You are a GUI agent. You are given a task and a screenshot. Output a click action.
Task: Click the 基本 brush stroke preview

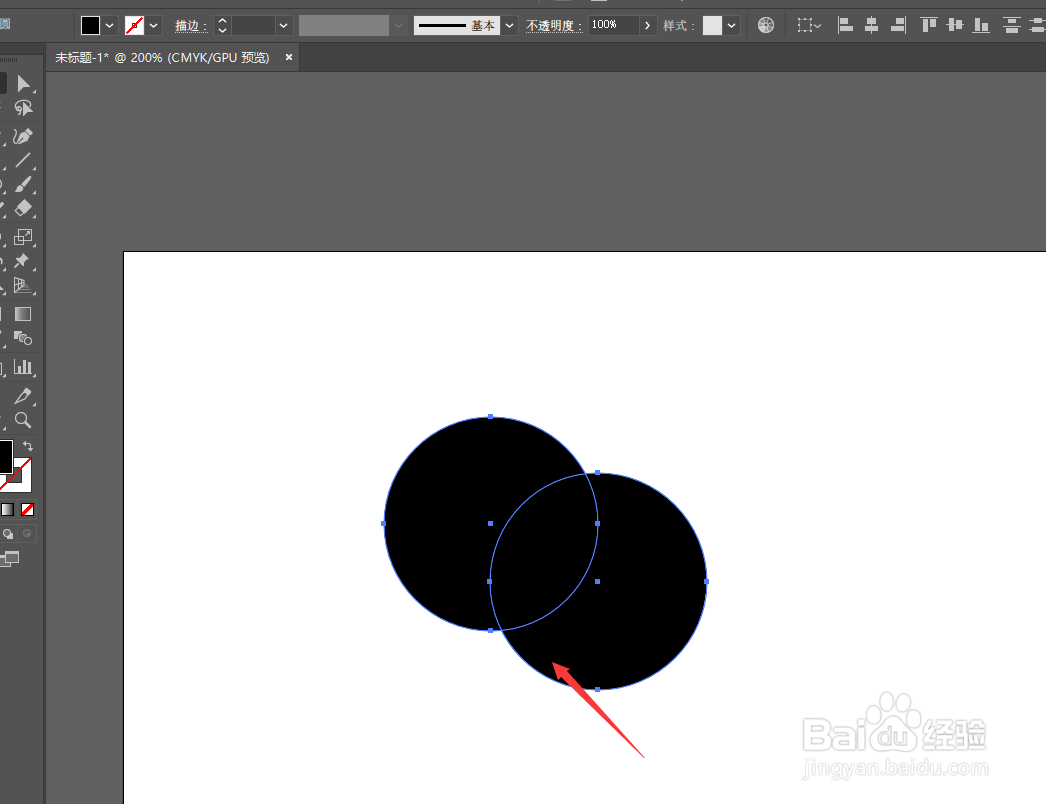[457, 25]
